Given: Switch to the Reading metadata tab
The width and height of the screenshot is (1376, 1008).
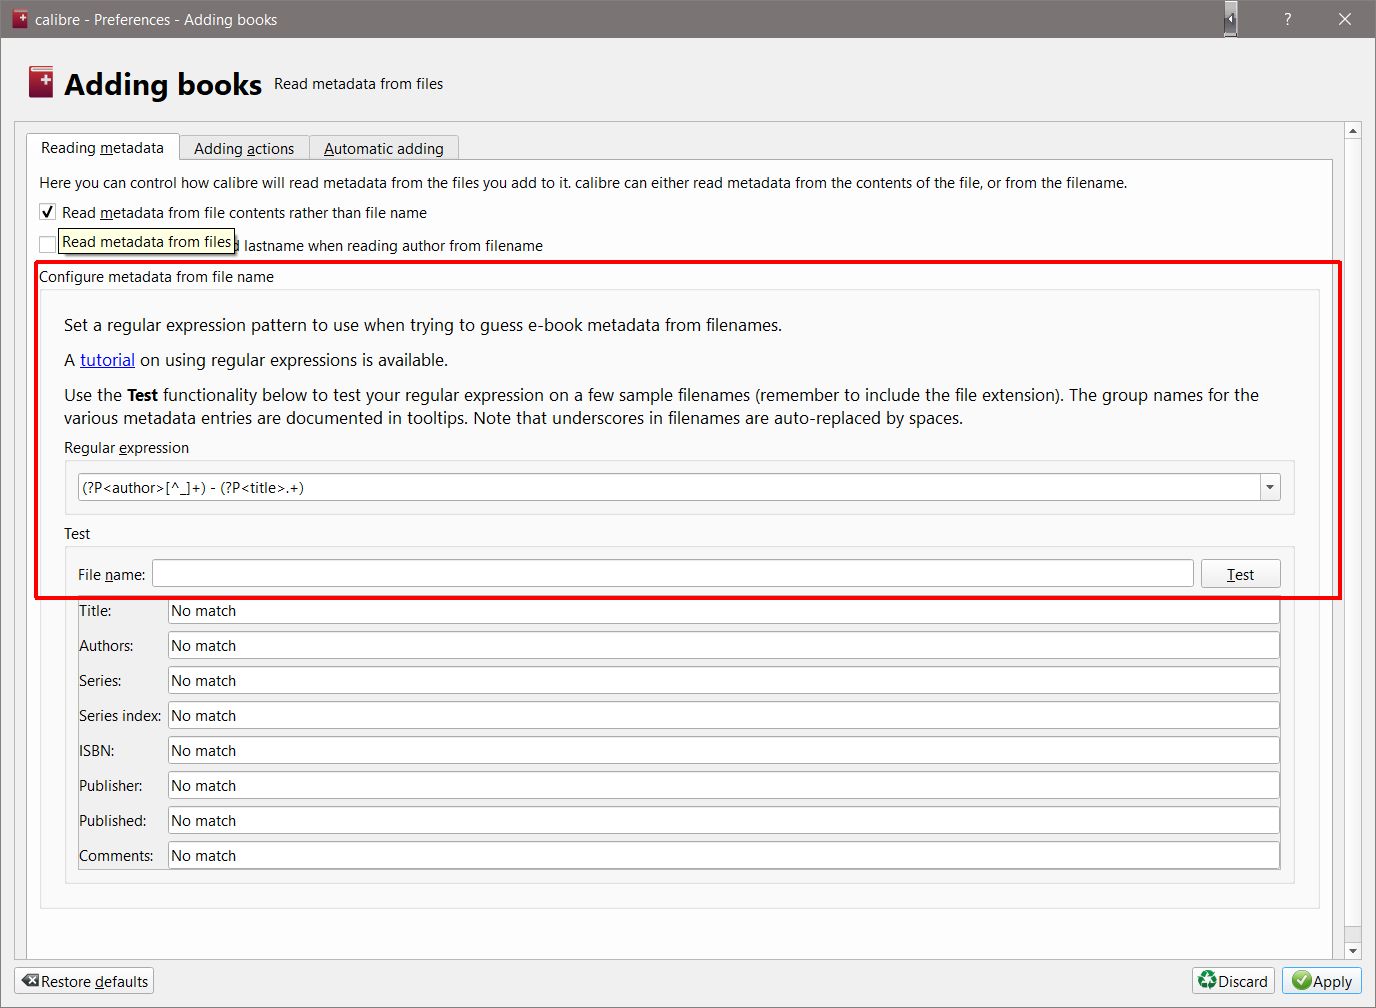Looking at the screenshot, I should [x=102, y=147].
